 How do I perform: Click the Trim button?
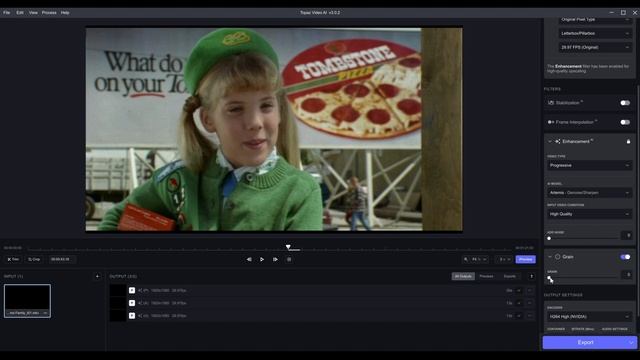click(13, 259)
